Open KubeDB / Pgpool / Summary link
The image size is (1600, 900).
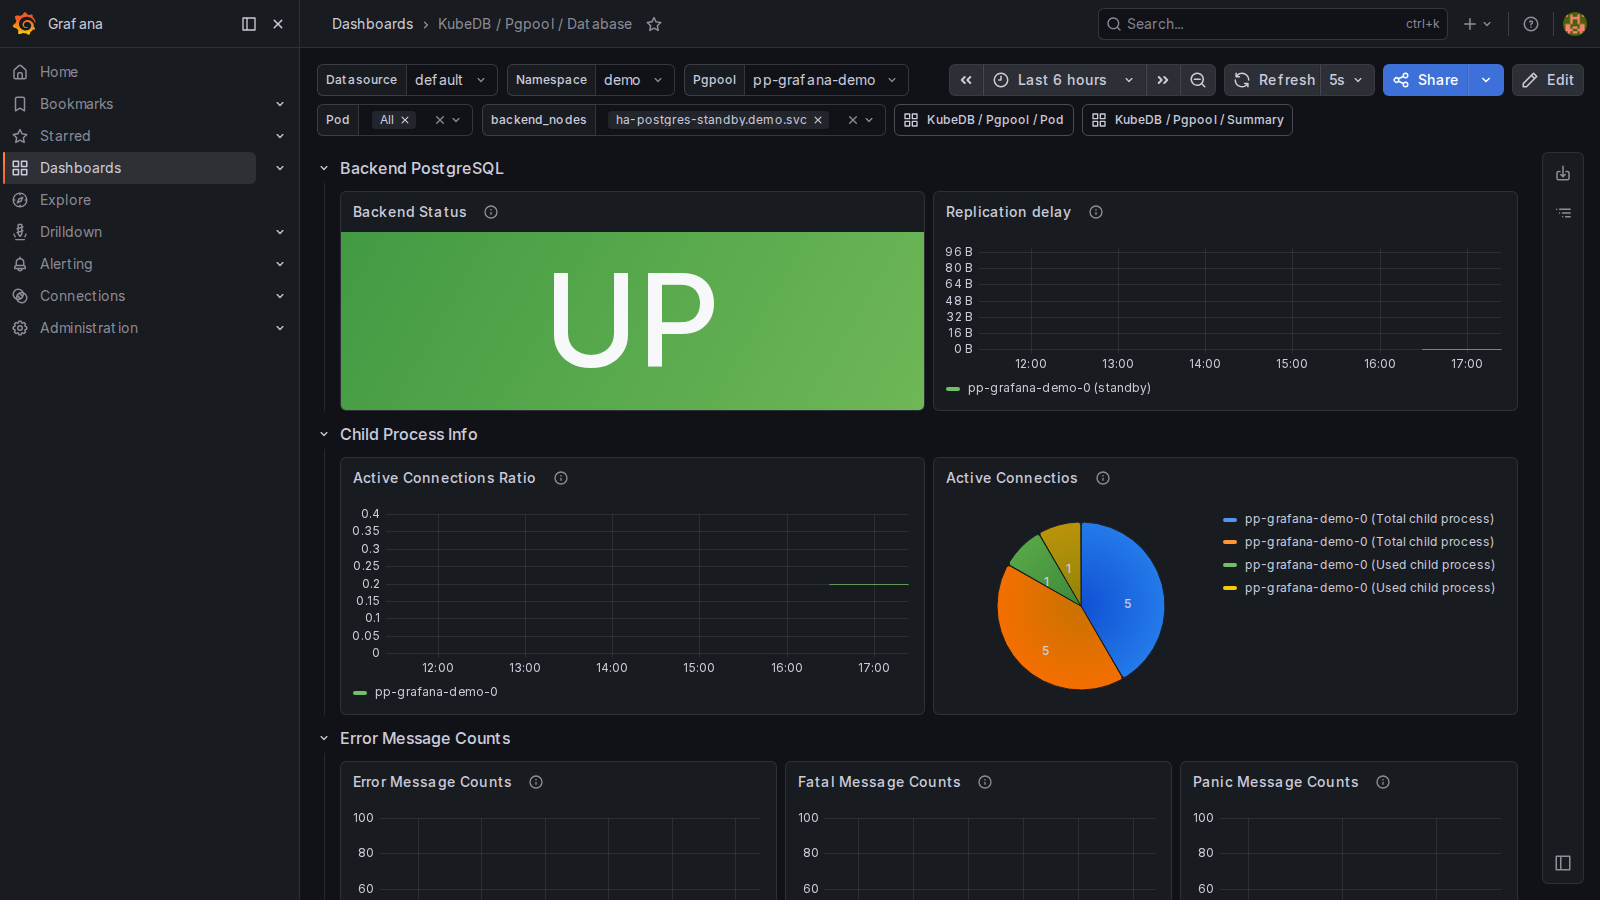tap(1187, 120)
